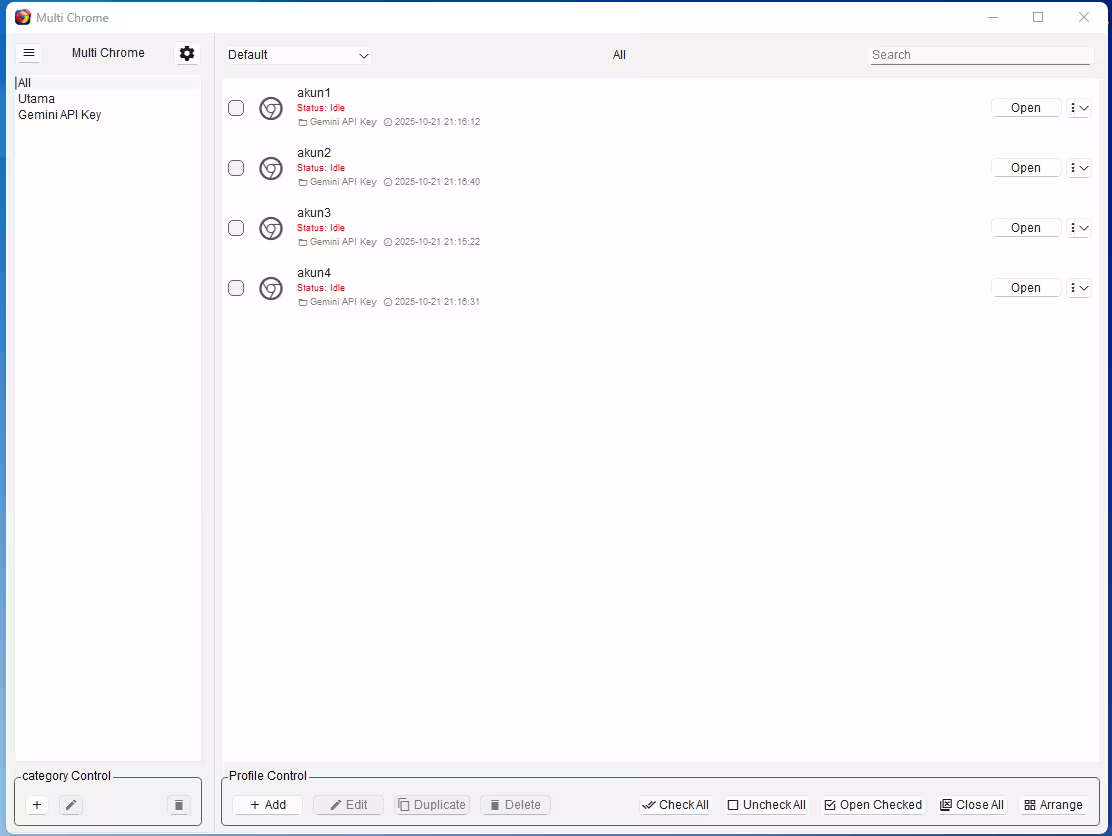Check the akun1 profile checkbox

click(236, 108)
